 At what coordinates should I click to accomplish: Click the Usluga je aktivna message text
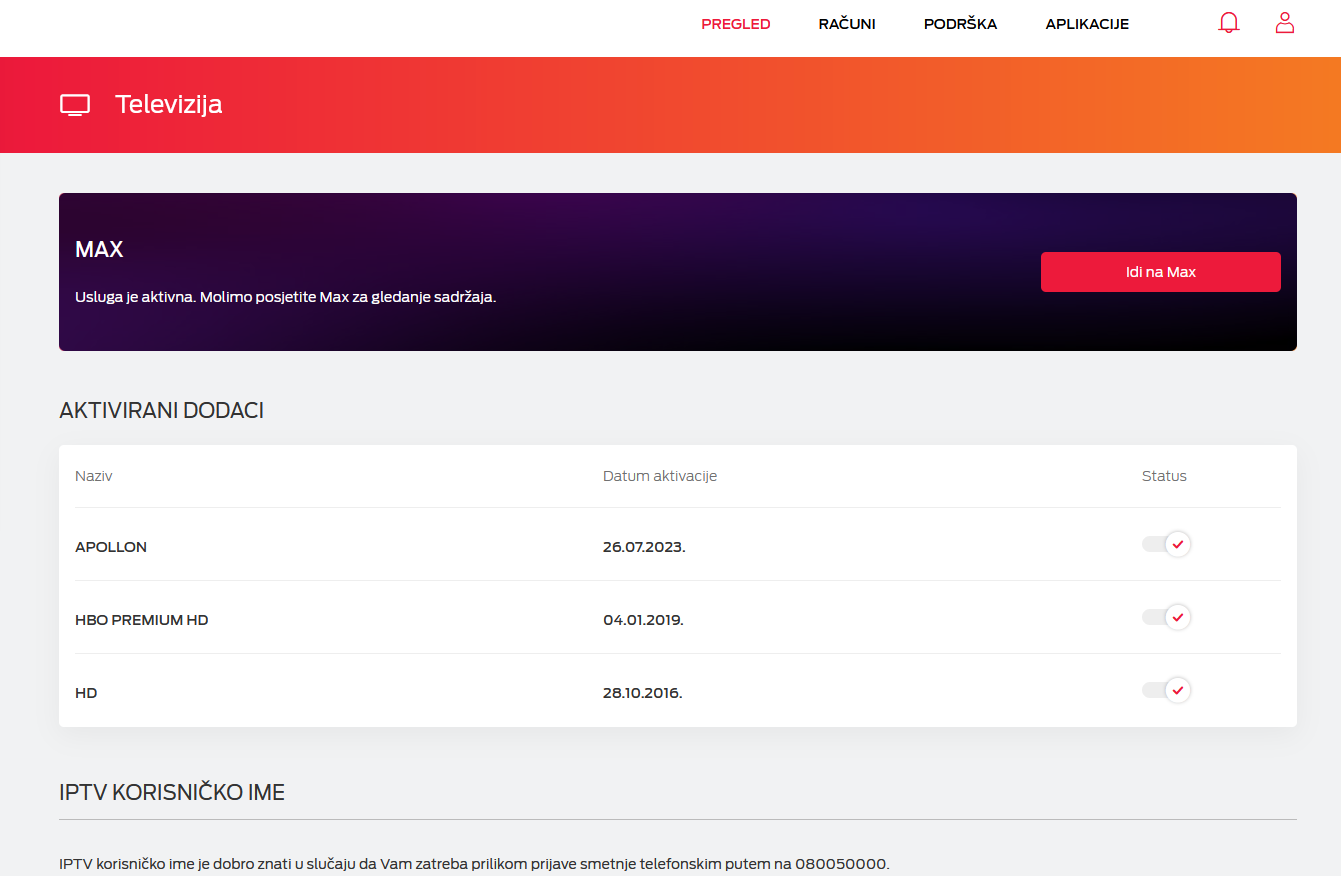click(x=286, y=298)
